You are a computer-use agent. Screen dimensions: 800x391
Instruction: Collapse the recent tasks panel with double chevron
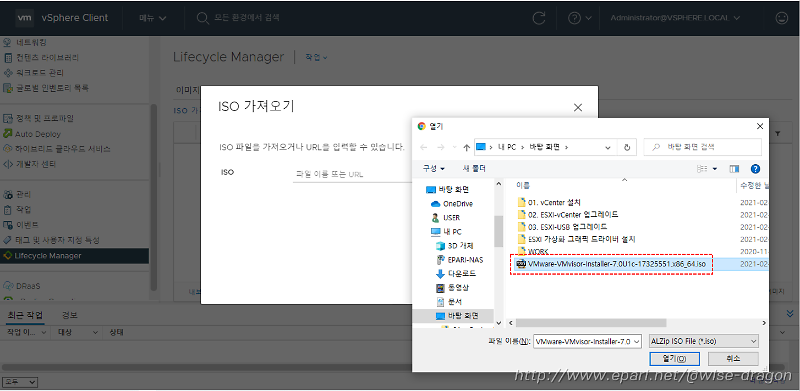click(790, 313)
